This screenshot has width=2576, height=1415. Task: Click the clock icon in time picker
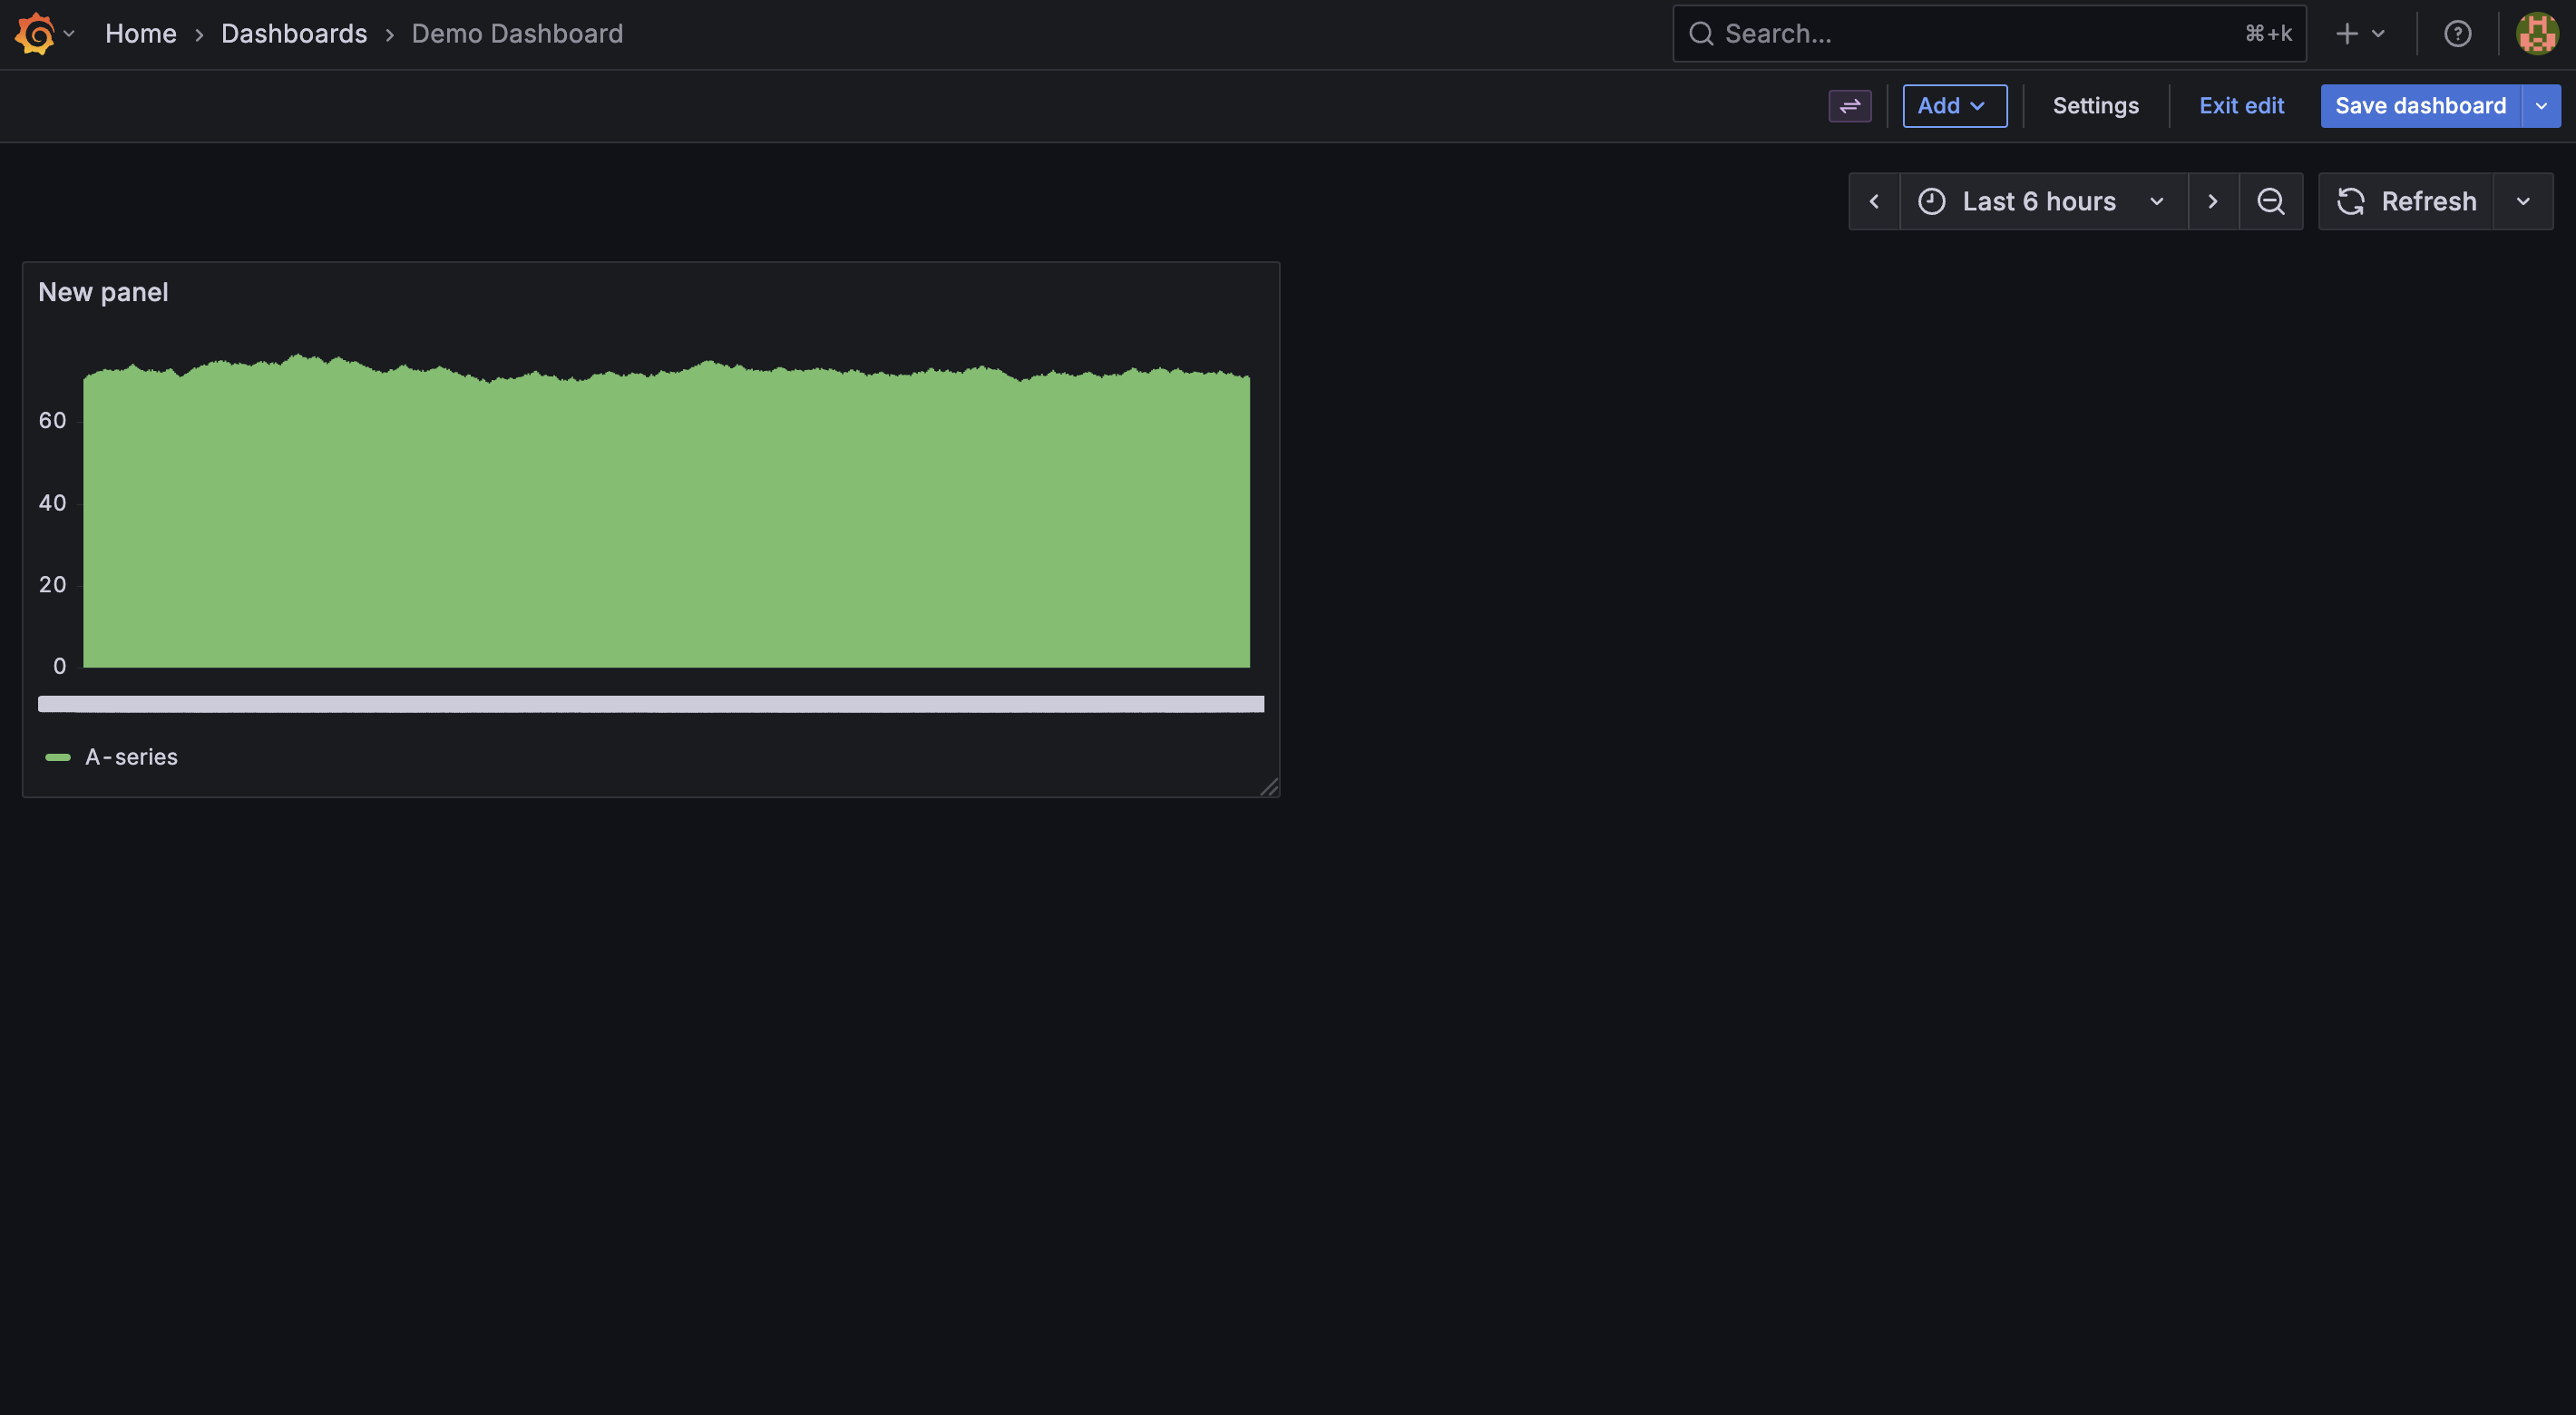1931,202
